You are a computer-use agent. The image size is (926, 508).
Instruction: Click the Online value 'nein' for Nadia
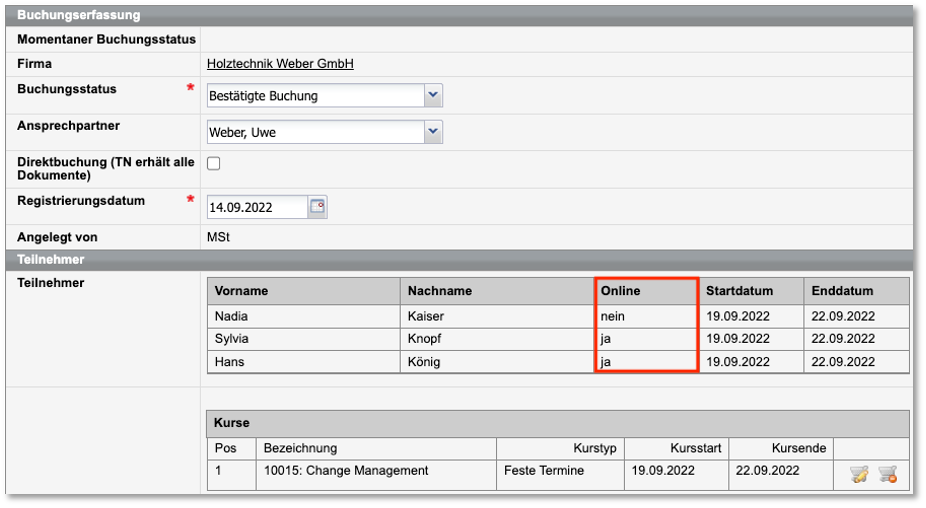coord(612,316)
